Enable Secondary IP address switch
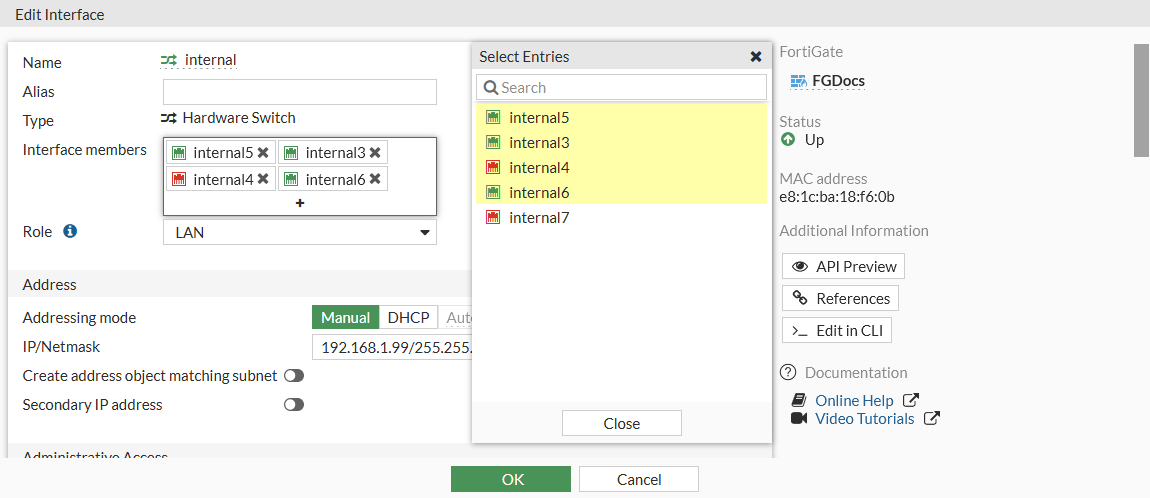 coord(294,405)
